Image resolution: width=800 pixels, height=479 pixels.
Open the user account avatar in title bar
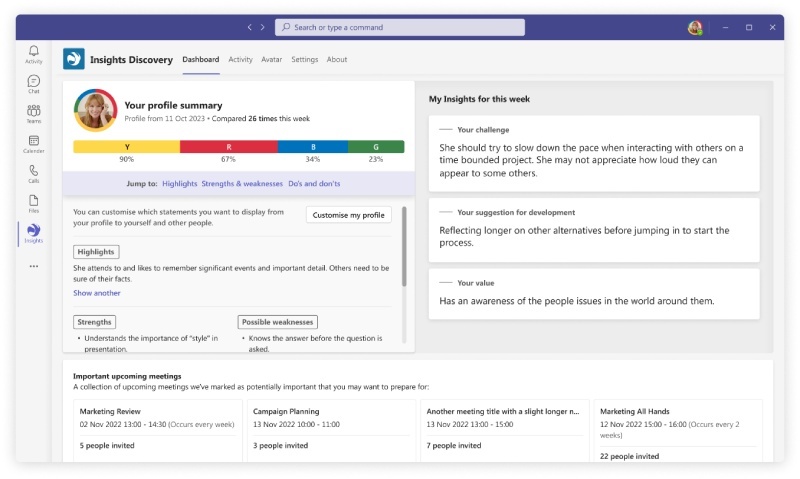[695, 27]
